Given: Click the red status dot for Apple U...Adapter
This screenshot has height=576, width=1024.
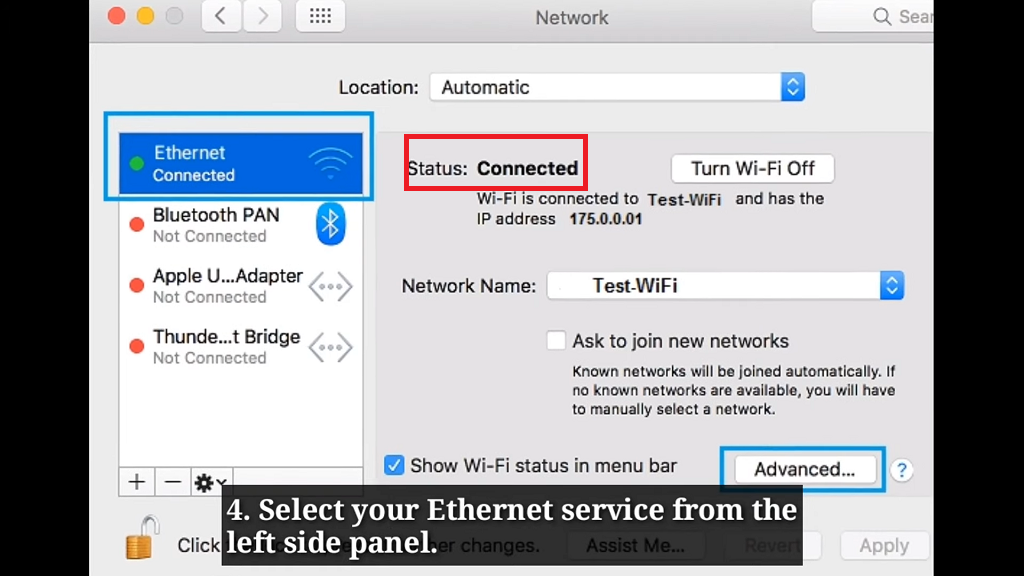Looking at the screenshot, I should [136, 285].
